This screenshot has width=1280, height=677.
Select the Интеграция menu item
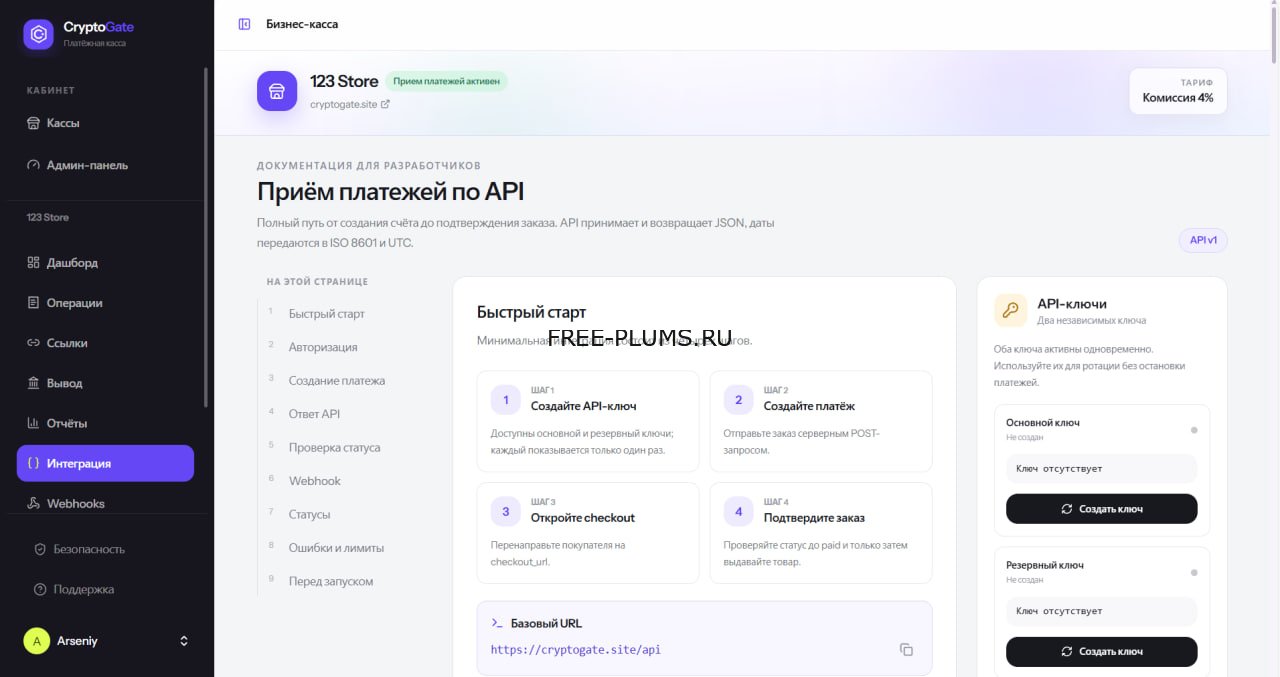click(105, 463)
